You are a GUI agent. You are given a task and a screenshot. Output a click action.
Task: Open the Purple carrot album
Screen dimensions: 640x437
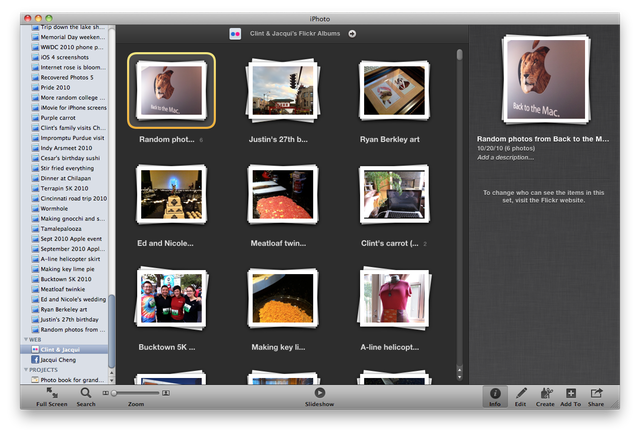(x=64, y=118)
